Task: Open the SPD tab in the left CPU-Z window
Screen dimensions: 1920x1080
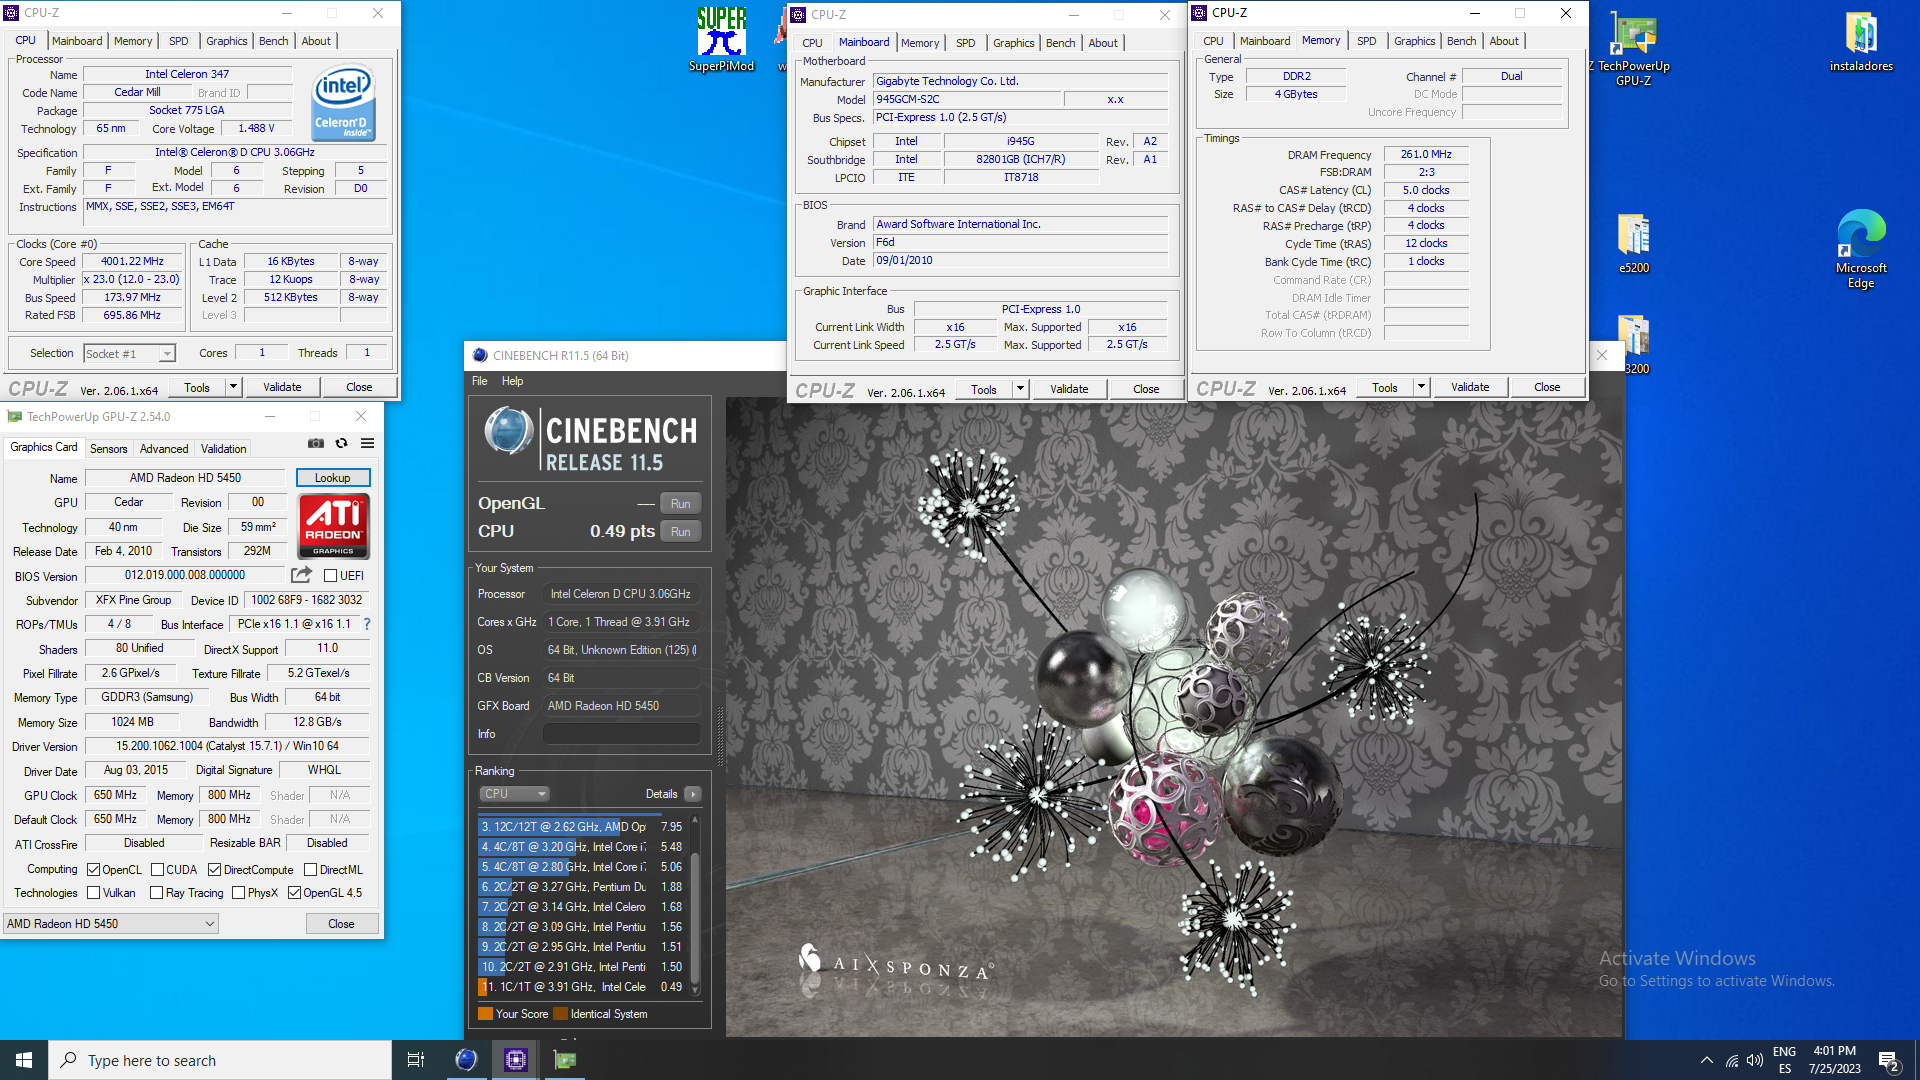Action: pos(178,41)
